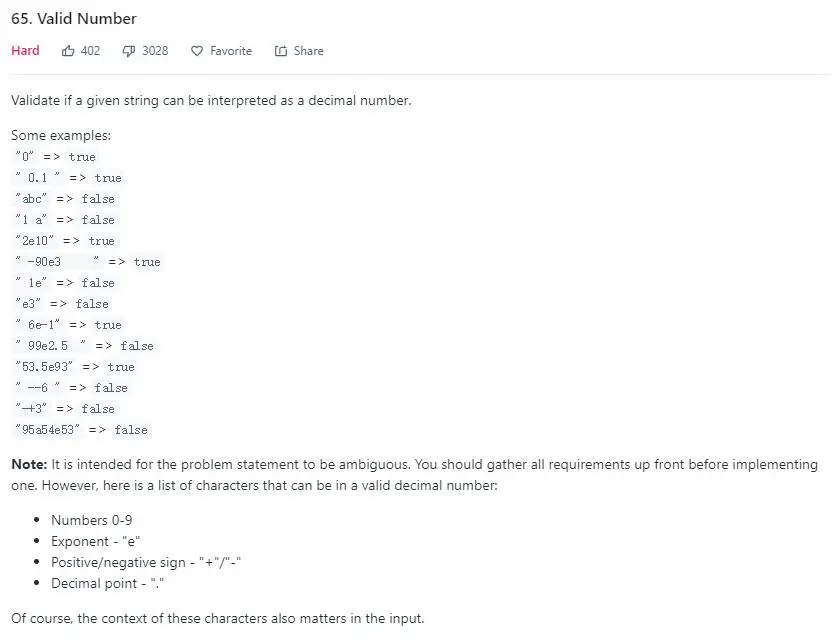Click the Favorite text label
837x642 pixels.
[231, 51]
